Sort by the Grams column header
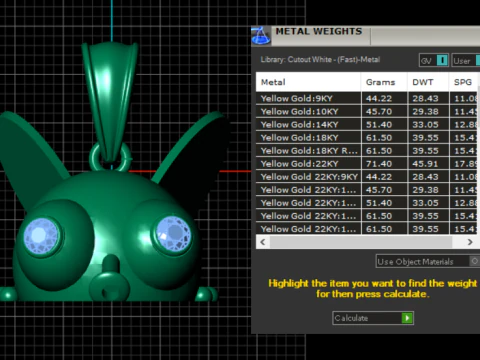This screenshot has width=480, height=360. (x=384, y=82)
